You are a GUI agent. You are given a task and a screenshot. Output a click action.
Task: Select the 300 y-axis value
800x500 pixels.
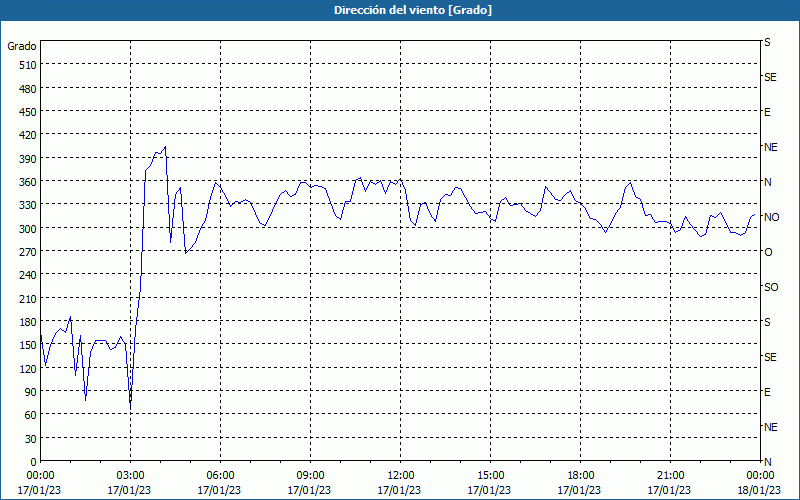[x=29, y=229]
